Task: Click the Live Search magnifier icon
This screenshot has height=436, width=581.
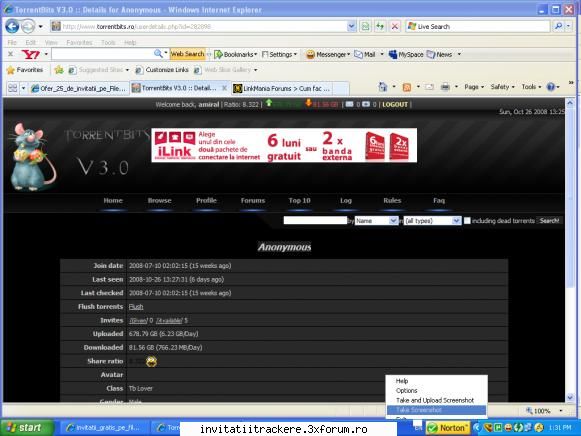Action: (x=558, y=26)
